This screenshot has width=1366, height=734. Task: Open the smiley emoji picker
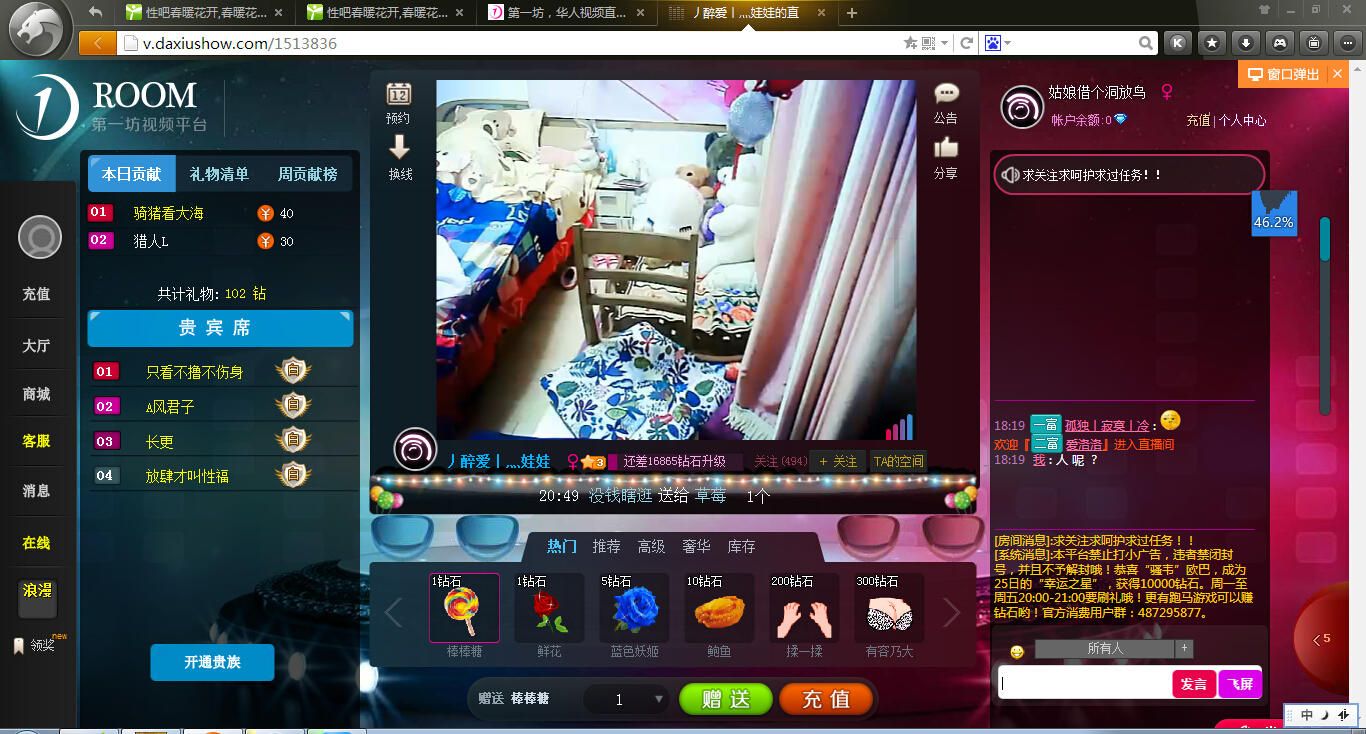point(1017,652)
